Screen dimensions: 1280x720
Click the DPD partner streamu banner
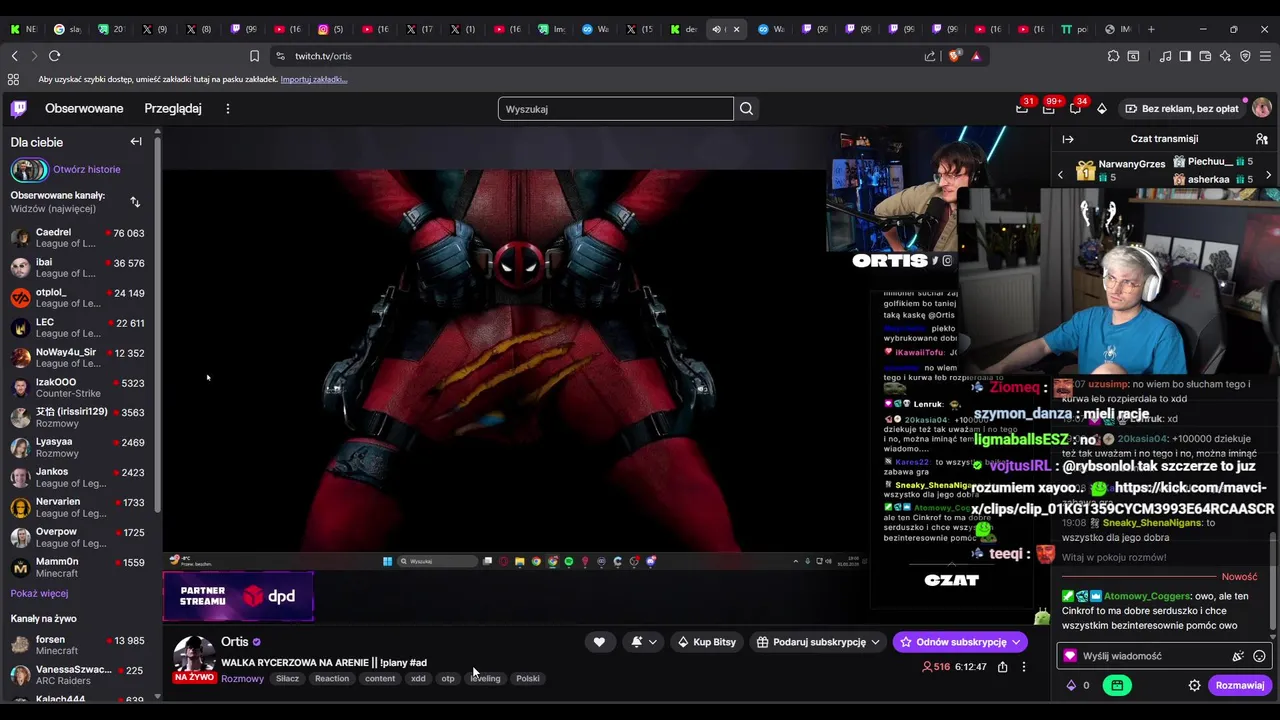[x=238, y=597]
